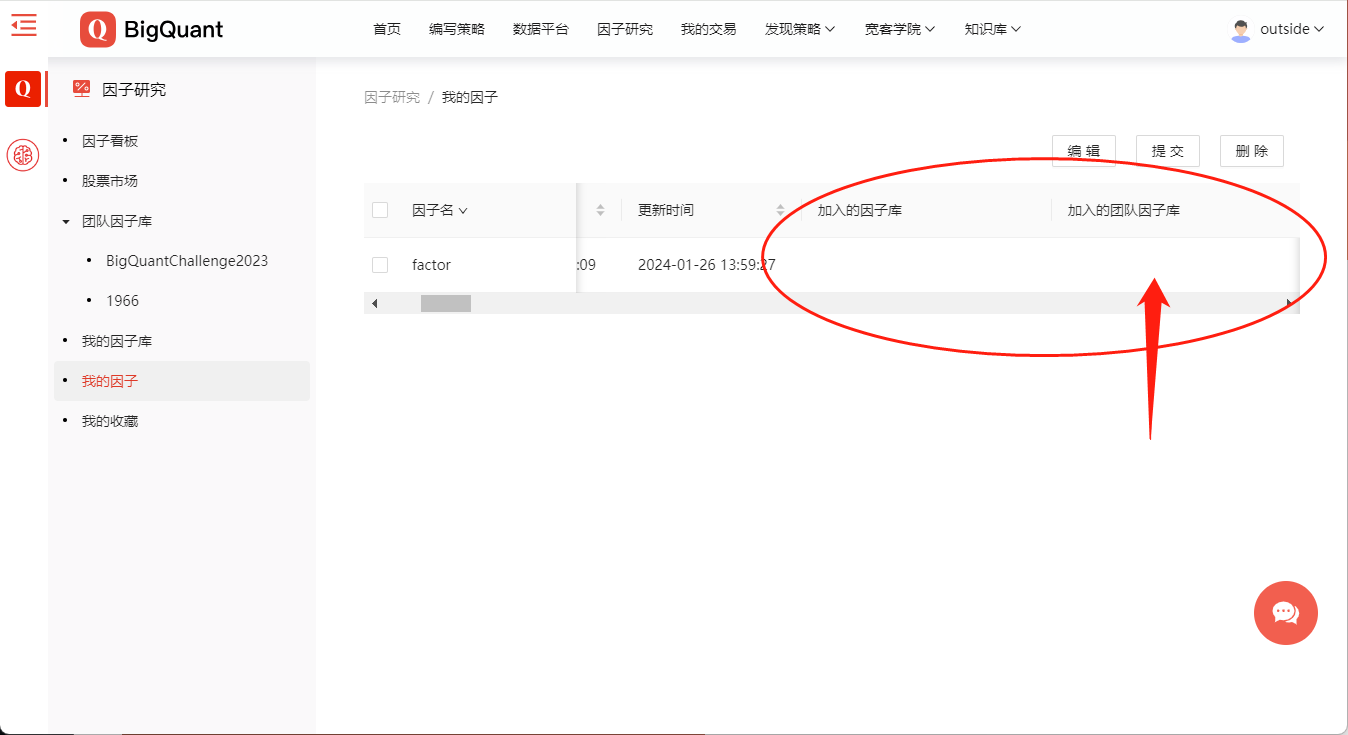
Task: Click the factor research icon beside 因子研究
Action: 82,89
